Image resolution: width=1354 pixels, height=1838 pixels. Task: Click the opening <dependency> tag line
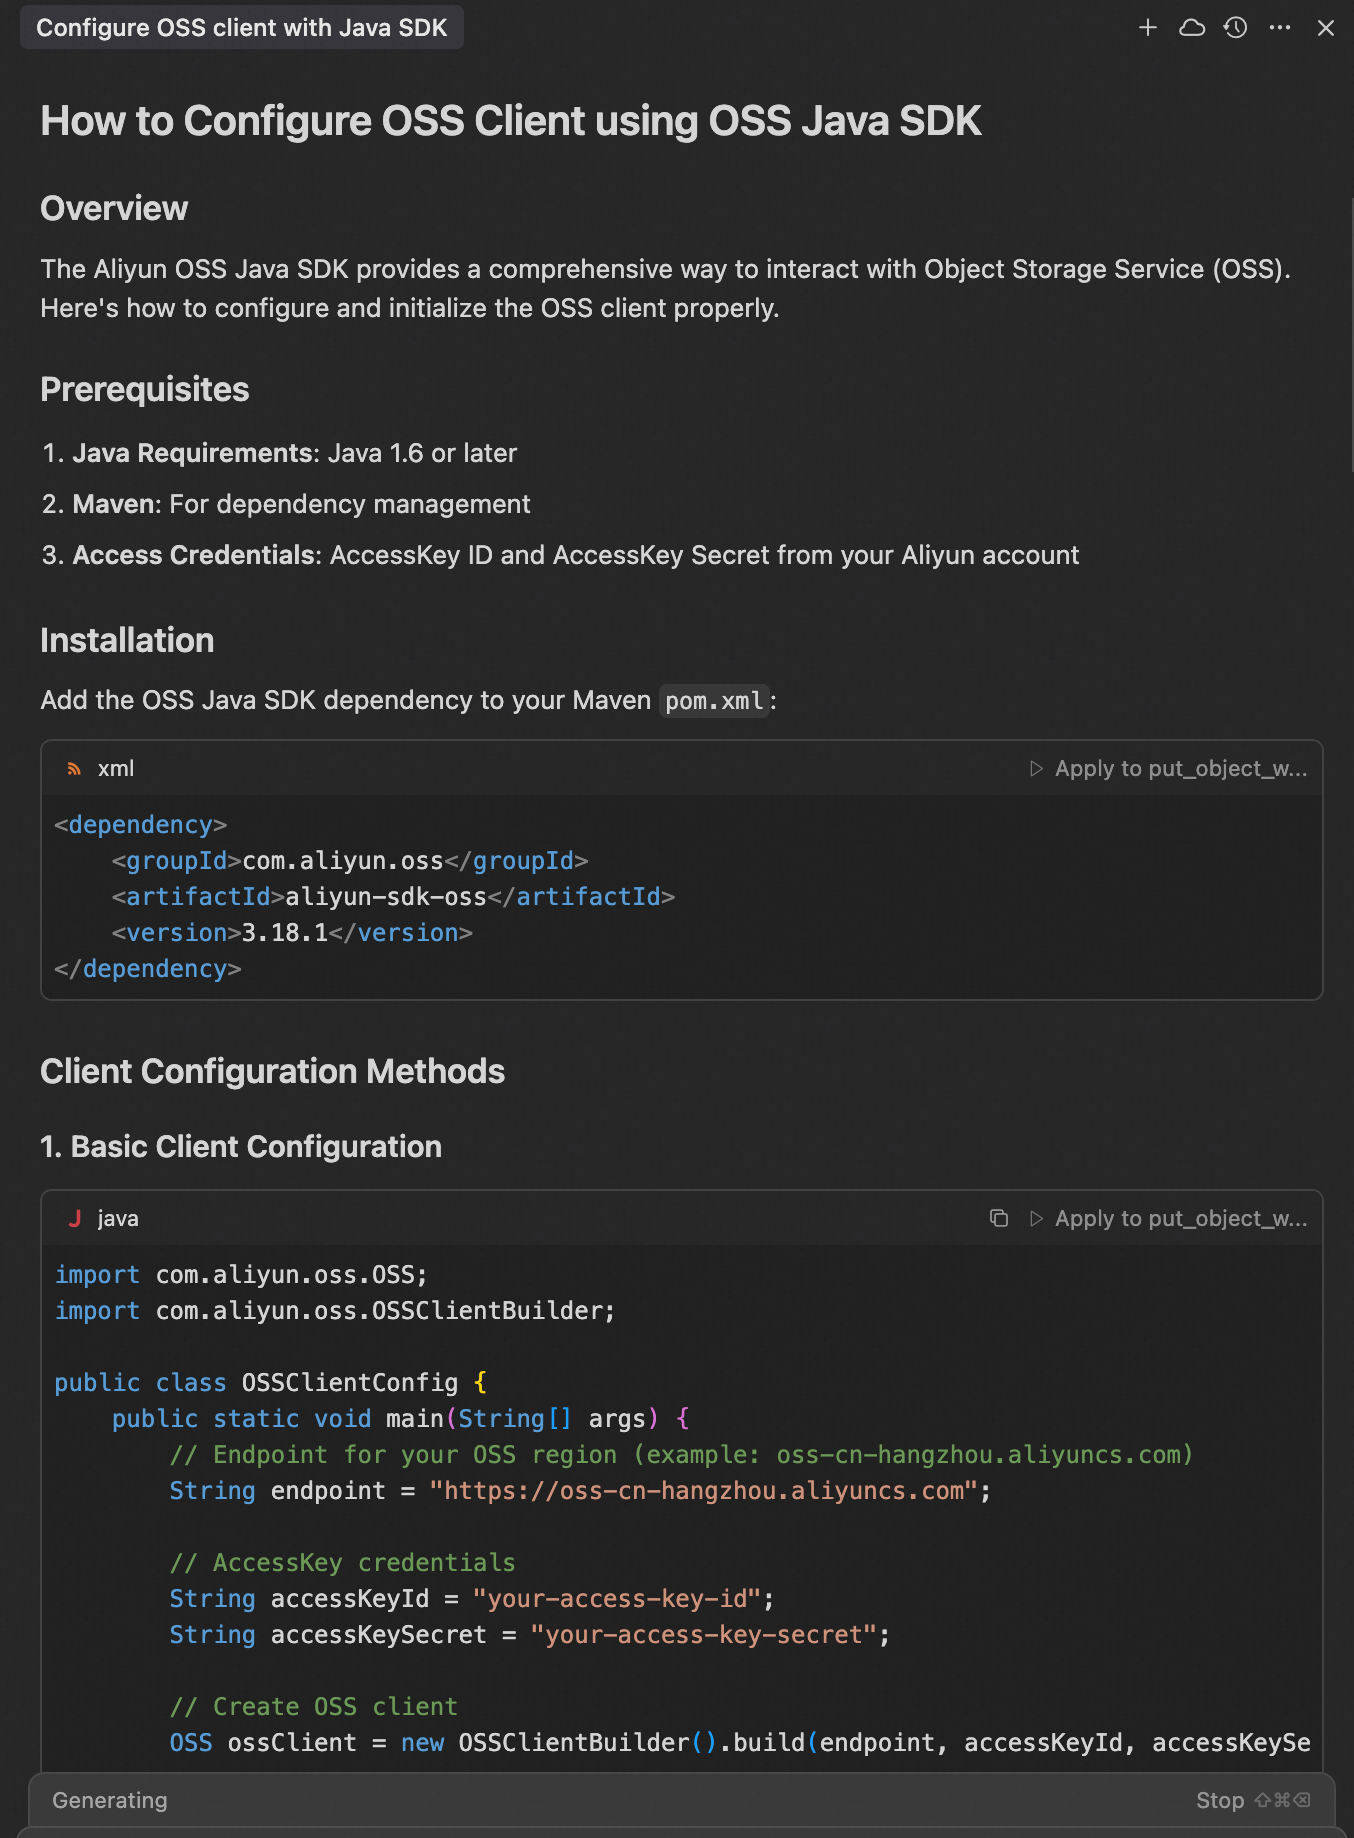click(x=141, y=825)
